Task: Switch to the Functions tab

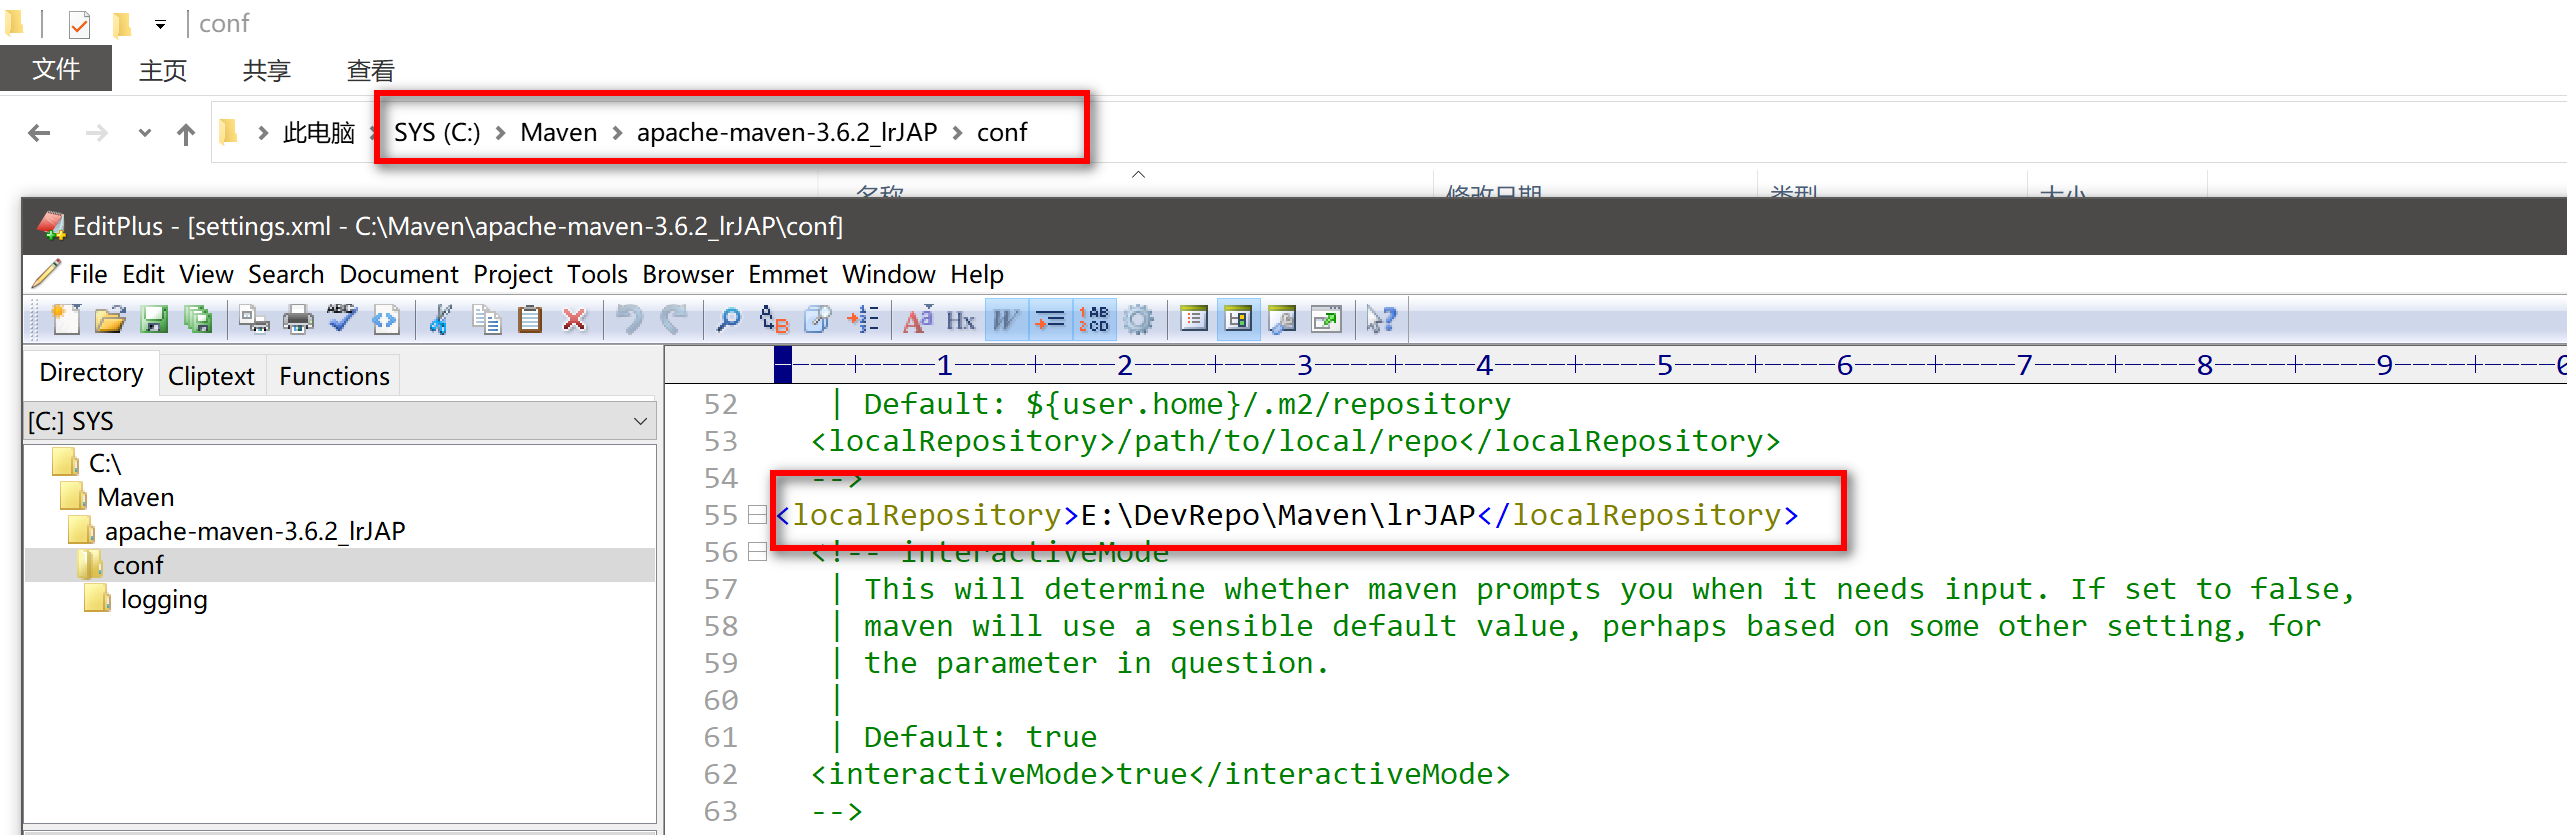Action: 334,376
